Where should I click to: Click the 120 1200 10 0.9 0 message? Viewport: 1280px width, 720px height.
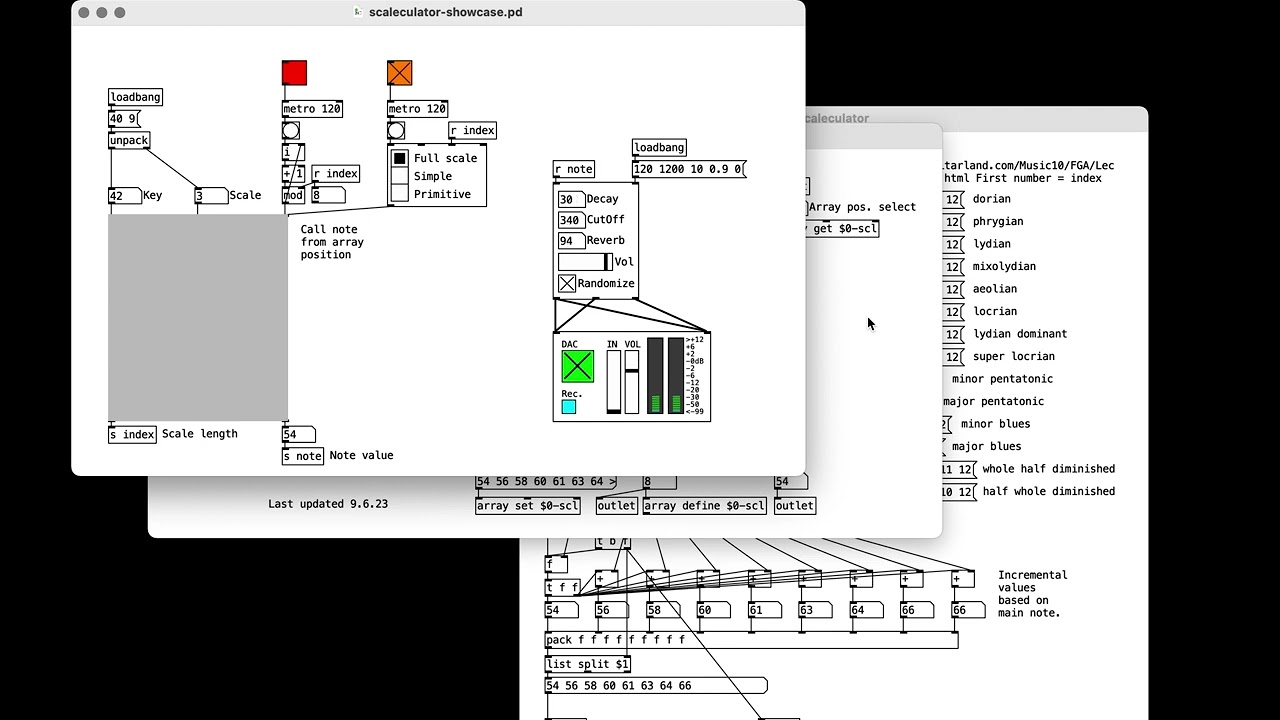[x=689, y=170]
